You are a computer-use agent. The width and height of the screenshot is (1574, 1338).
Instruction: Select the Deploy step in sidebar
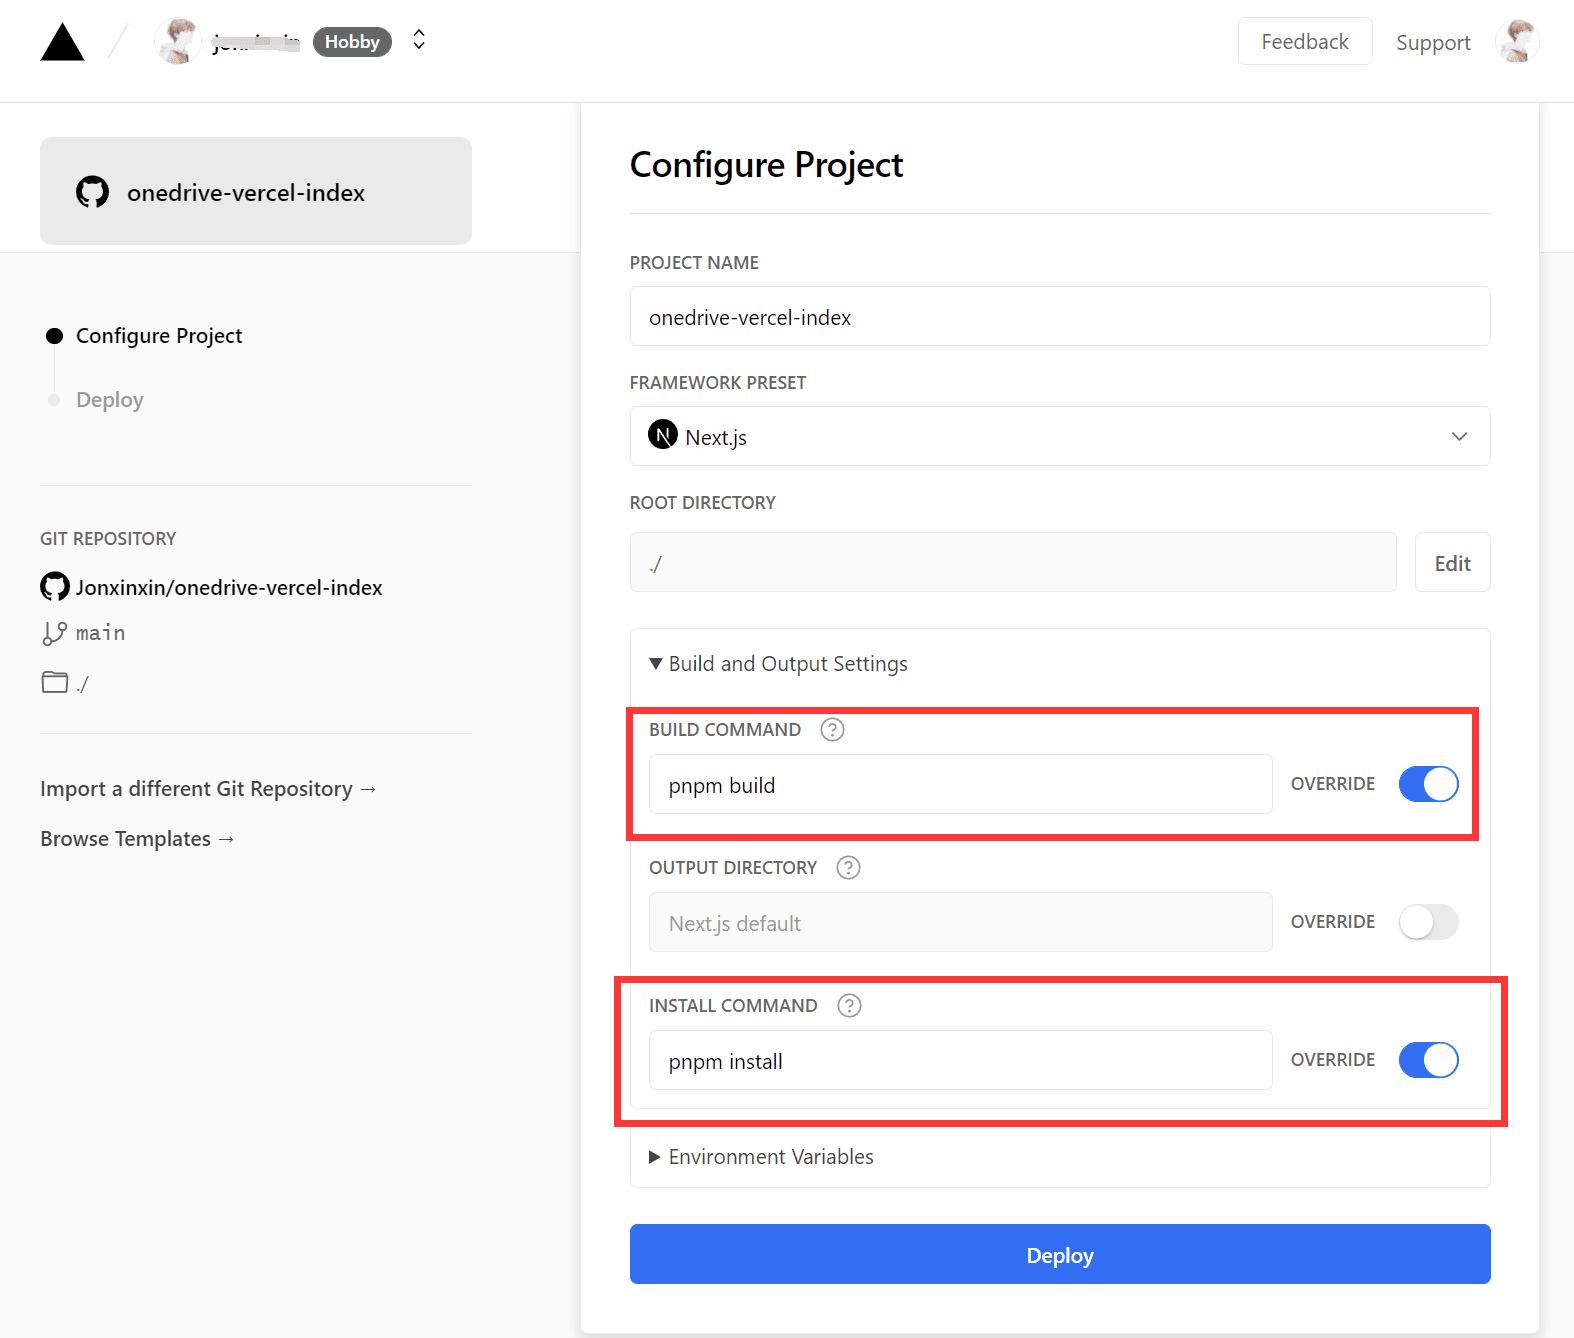tap(110, 400)
